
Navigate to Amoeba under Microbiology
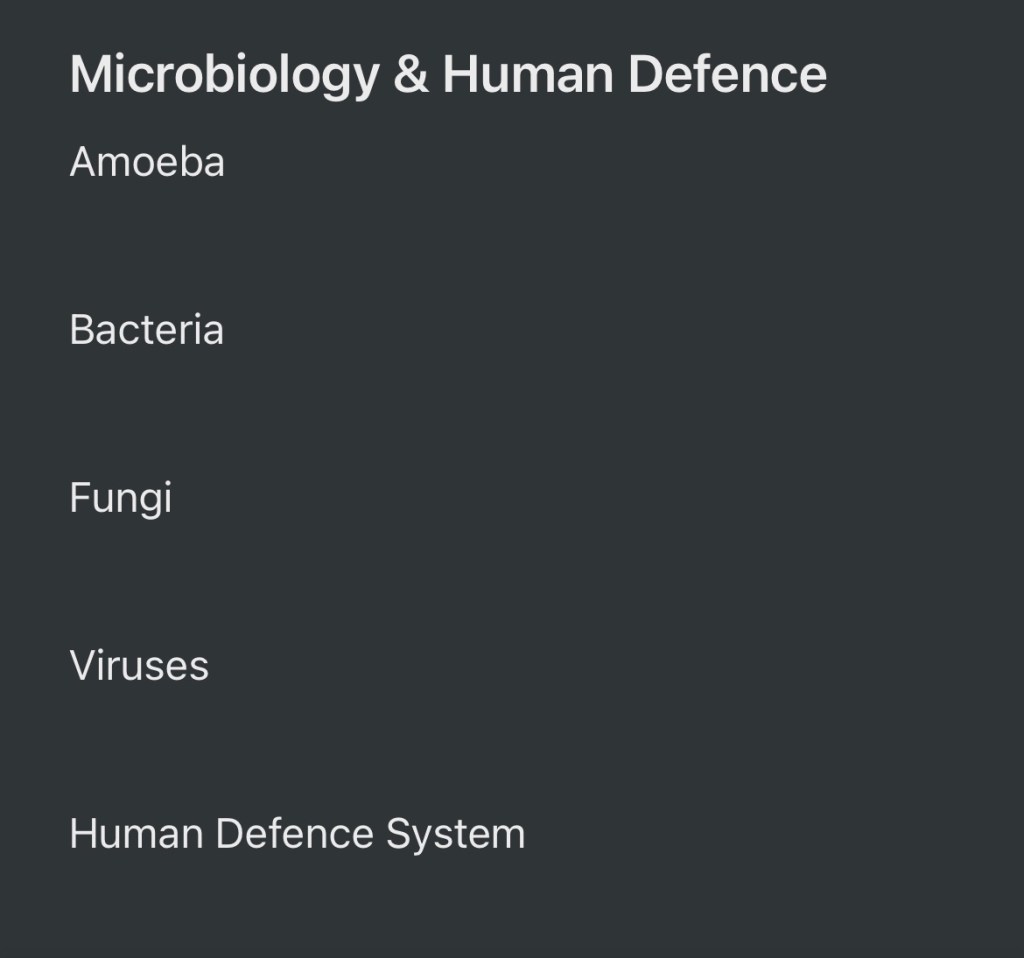[x=147, y=162]
